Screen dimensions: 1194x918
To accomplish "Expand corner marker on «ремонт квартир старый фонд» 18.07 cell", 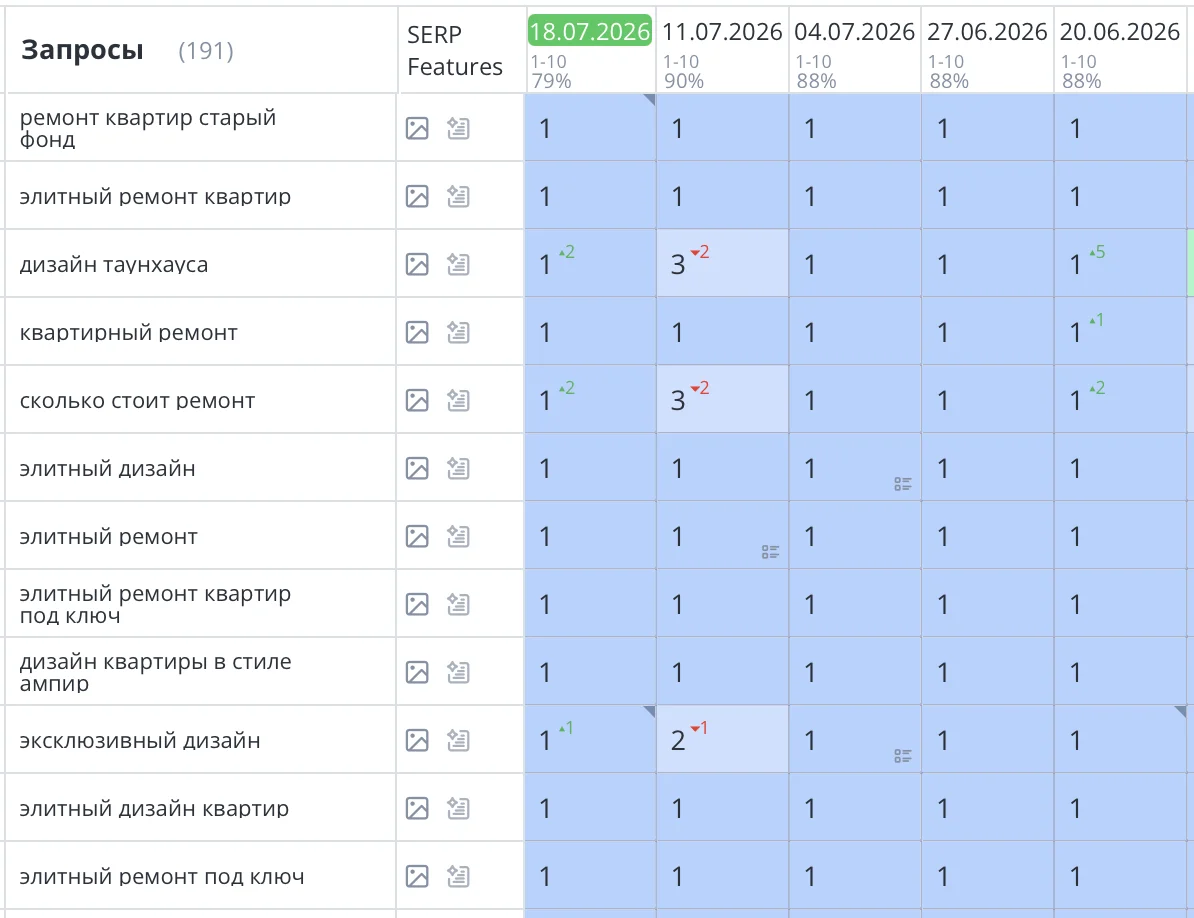I will coord(650,100).
